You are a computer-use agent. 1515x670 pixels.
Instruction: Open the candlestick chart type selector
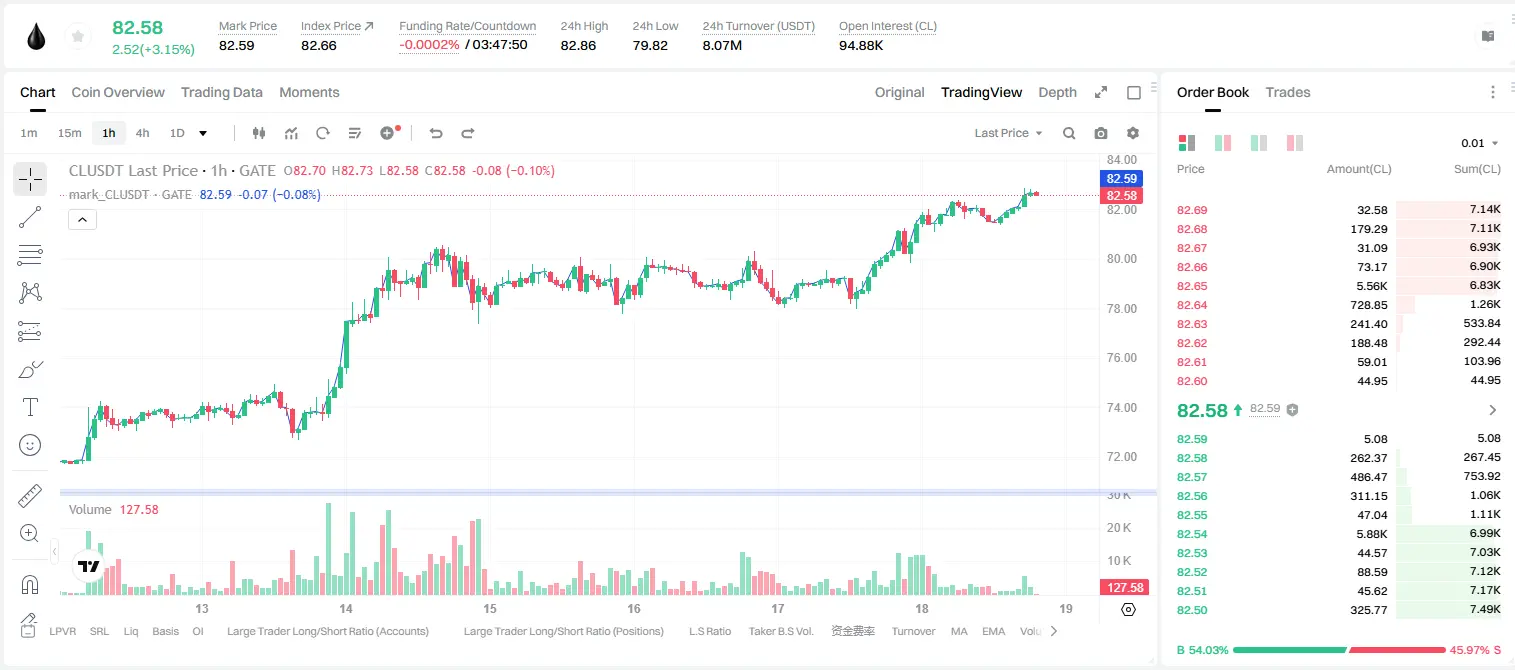pos(259,133)
